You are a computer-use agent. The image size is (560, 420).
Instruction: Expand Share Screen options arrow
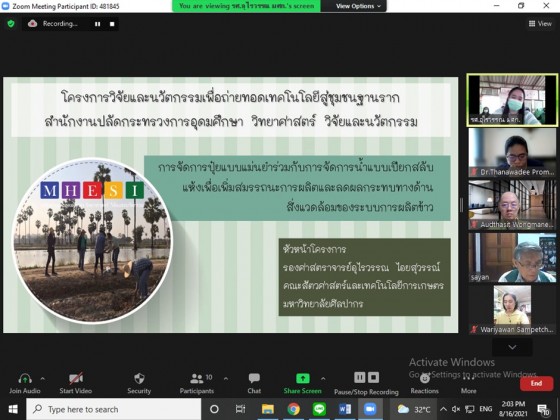pos(323,378)
